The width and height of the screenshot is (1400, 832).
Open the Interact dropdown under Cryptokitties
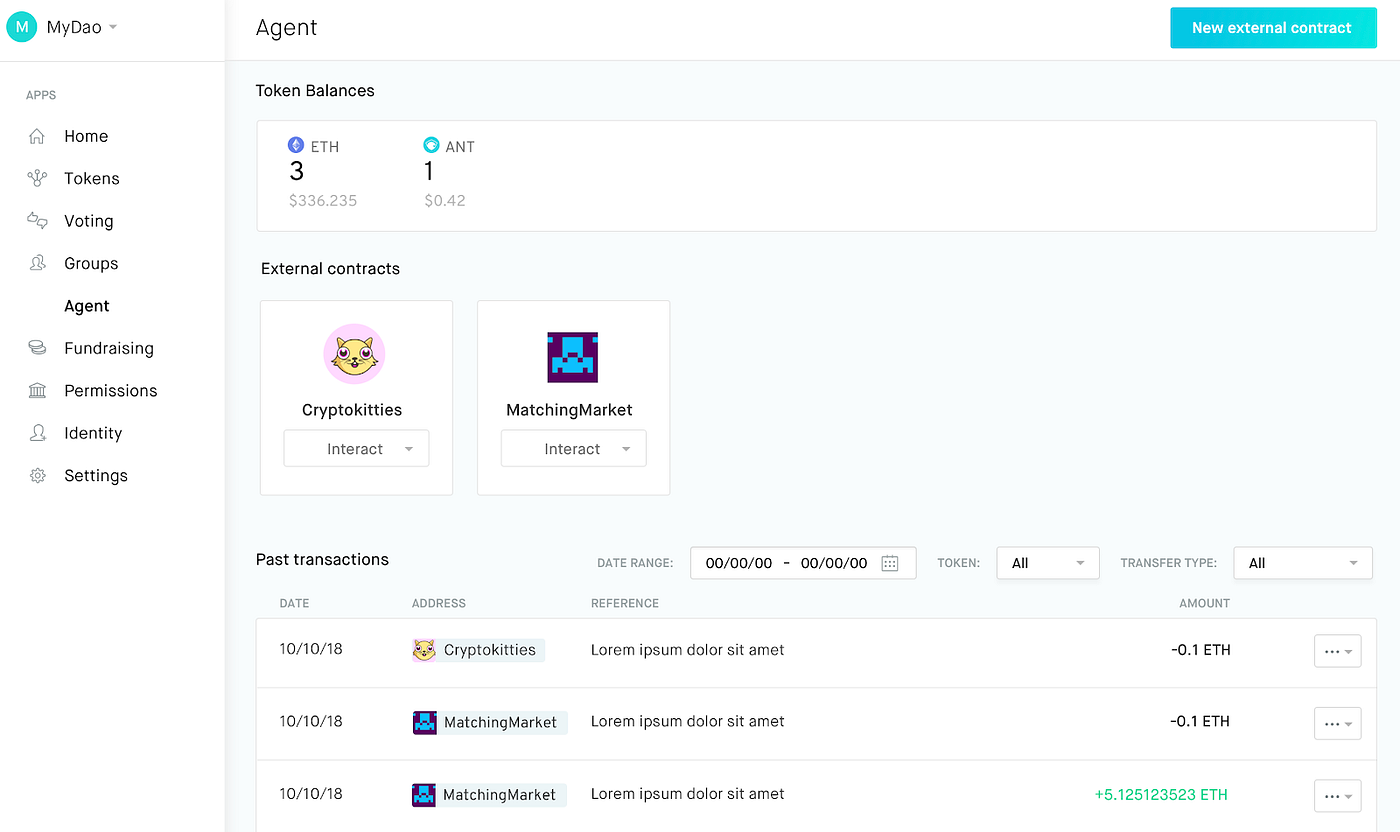[x=356, y=448]
